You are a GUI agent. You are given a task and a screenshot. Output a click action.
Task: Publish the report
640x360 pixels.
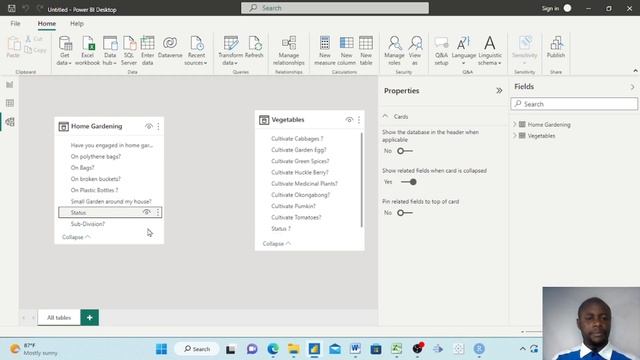[556, 47]
